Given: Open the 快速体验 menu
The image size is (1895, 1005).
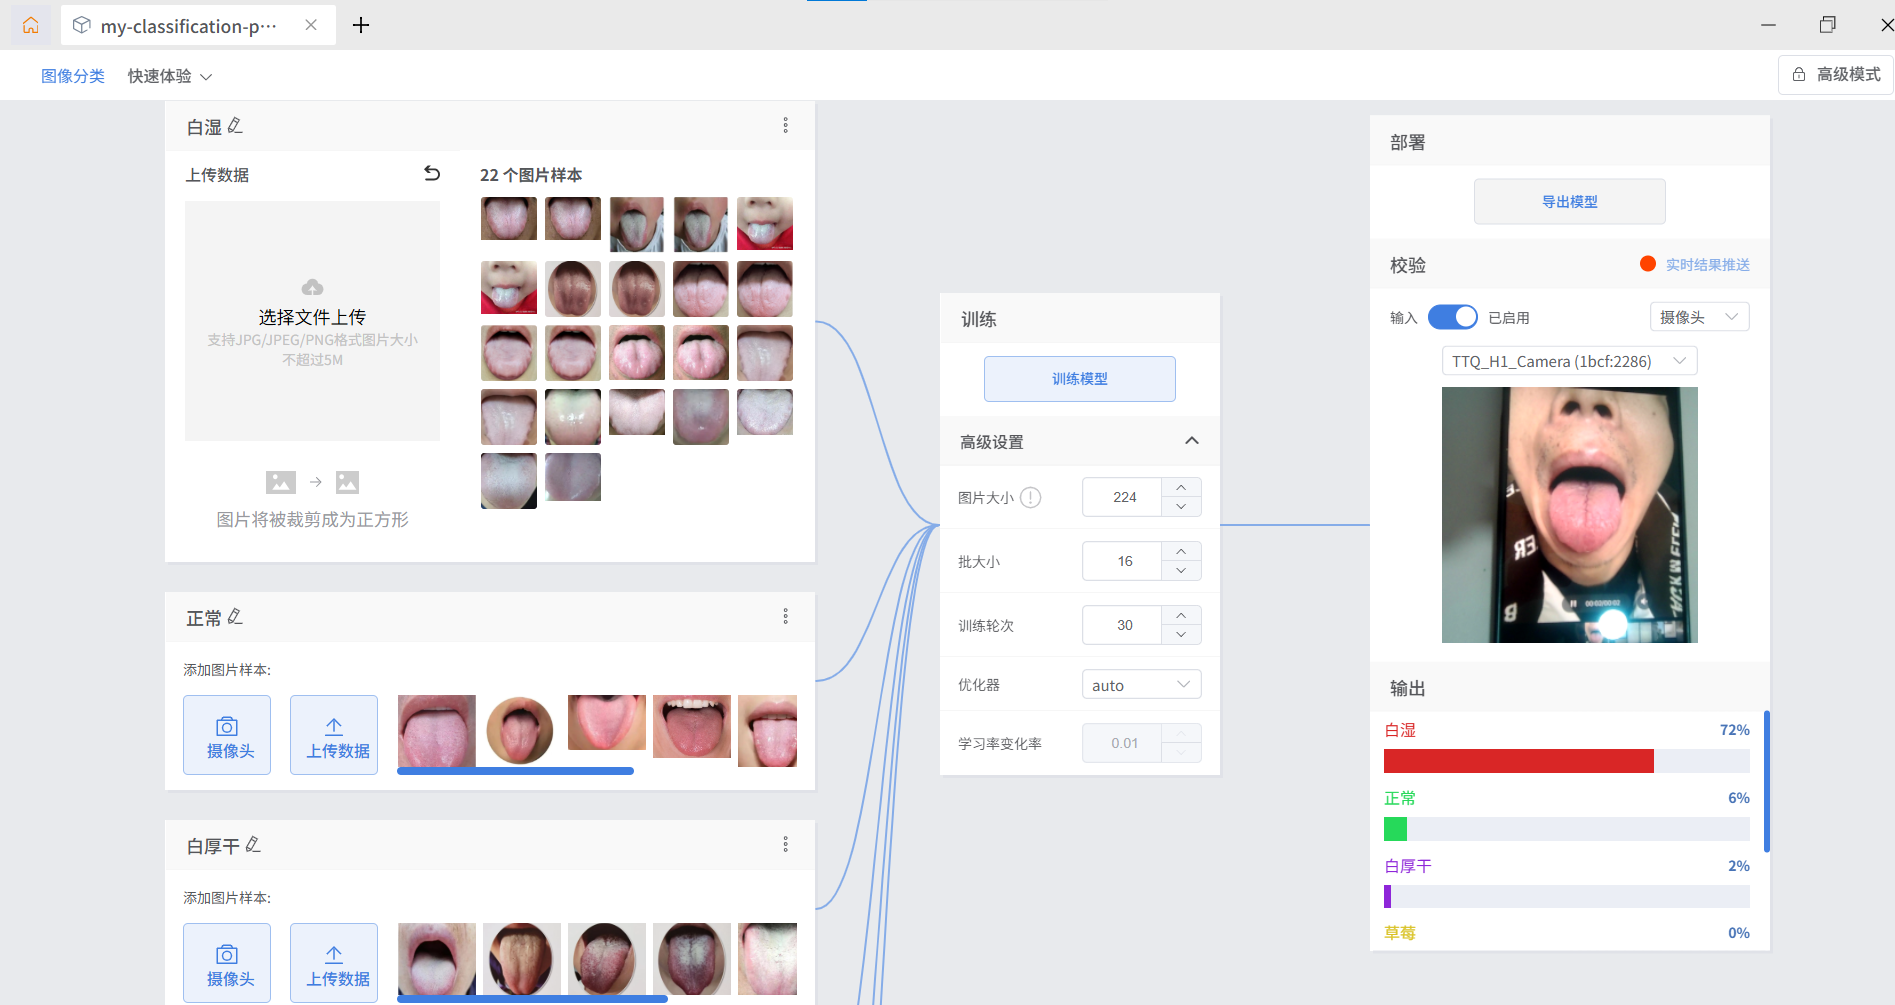Looking at the screenshot, I should pyautogui.click(x=169, y=76).
